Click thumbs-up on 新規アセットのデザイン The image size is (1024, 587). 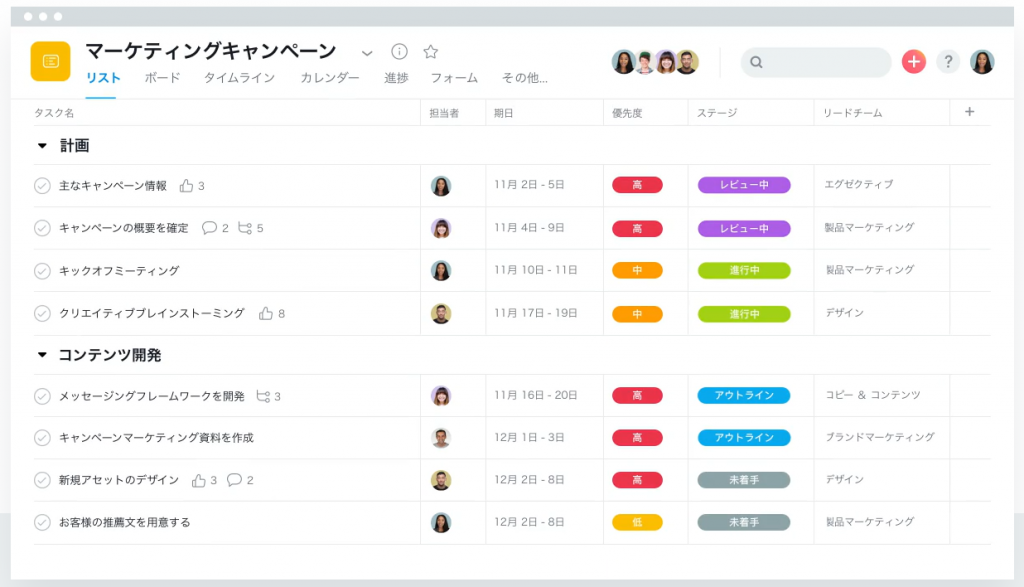199,481
